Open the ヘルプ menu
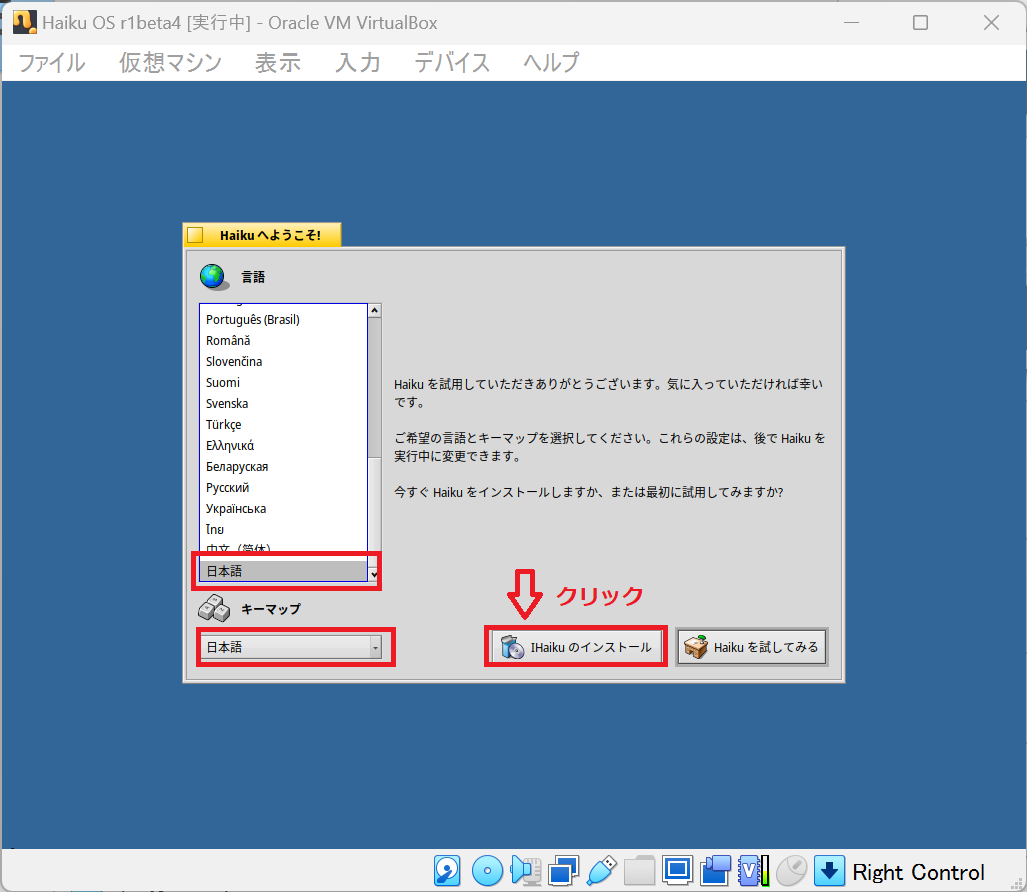The image size is (1027, 892). (551, 63)
